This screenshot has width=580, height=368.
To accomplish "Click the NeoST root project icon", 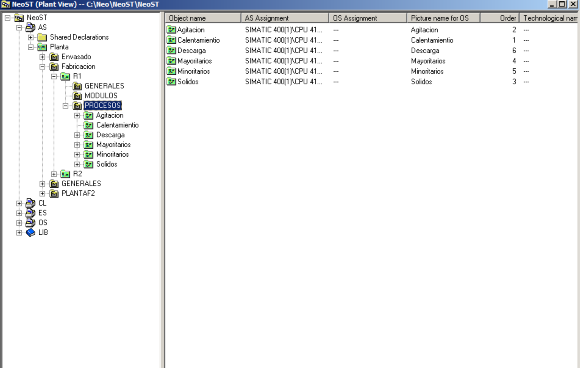I will [x=19, y=18].
